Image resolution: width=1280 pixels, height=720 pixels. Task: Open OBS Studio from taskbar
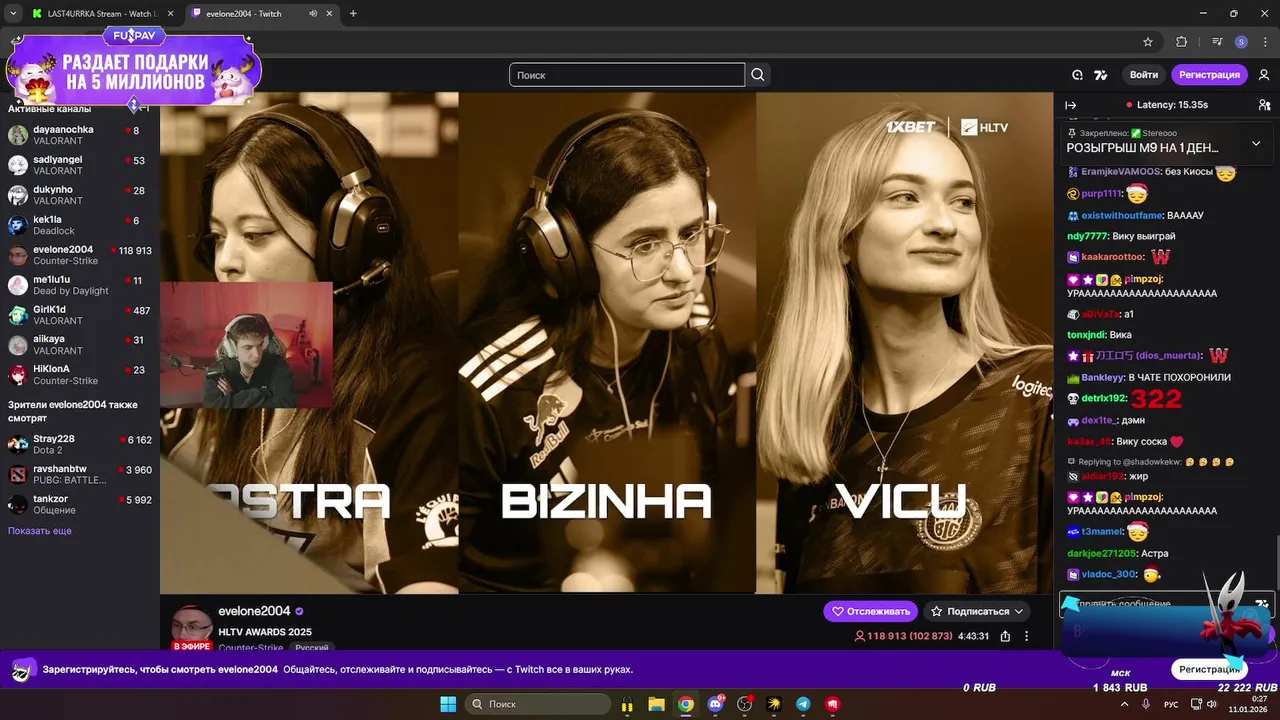(744, 704)
